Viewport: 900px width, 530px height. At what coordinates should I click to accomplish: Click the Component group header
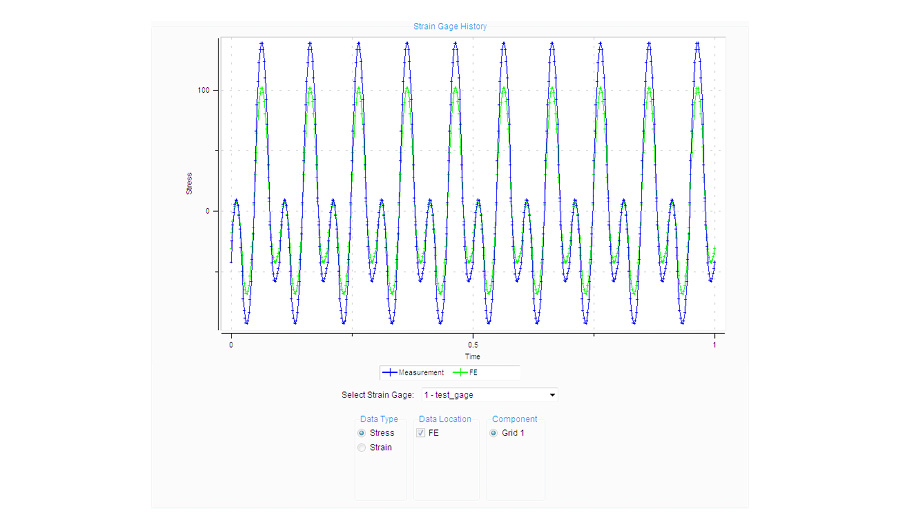[515, 419]
